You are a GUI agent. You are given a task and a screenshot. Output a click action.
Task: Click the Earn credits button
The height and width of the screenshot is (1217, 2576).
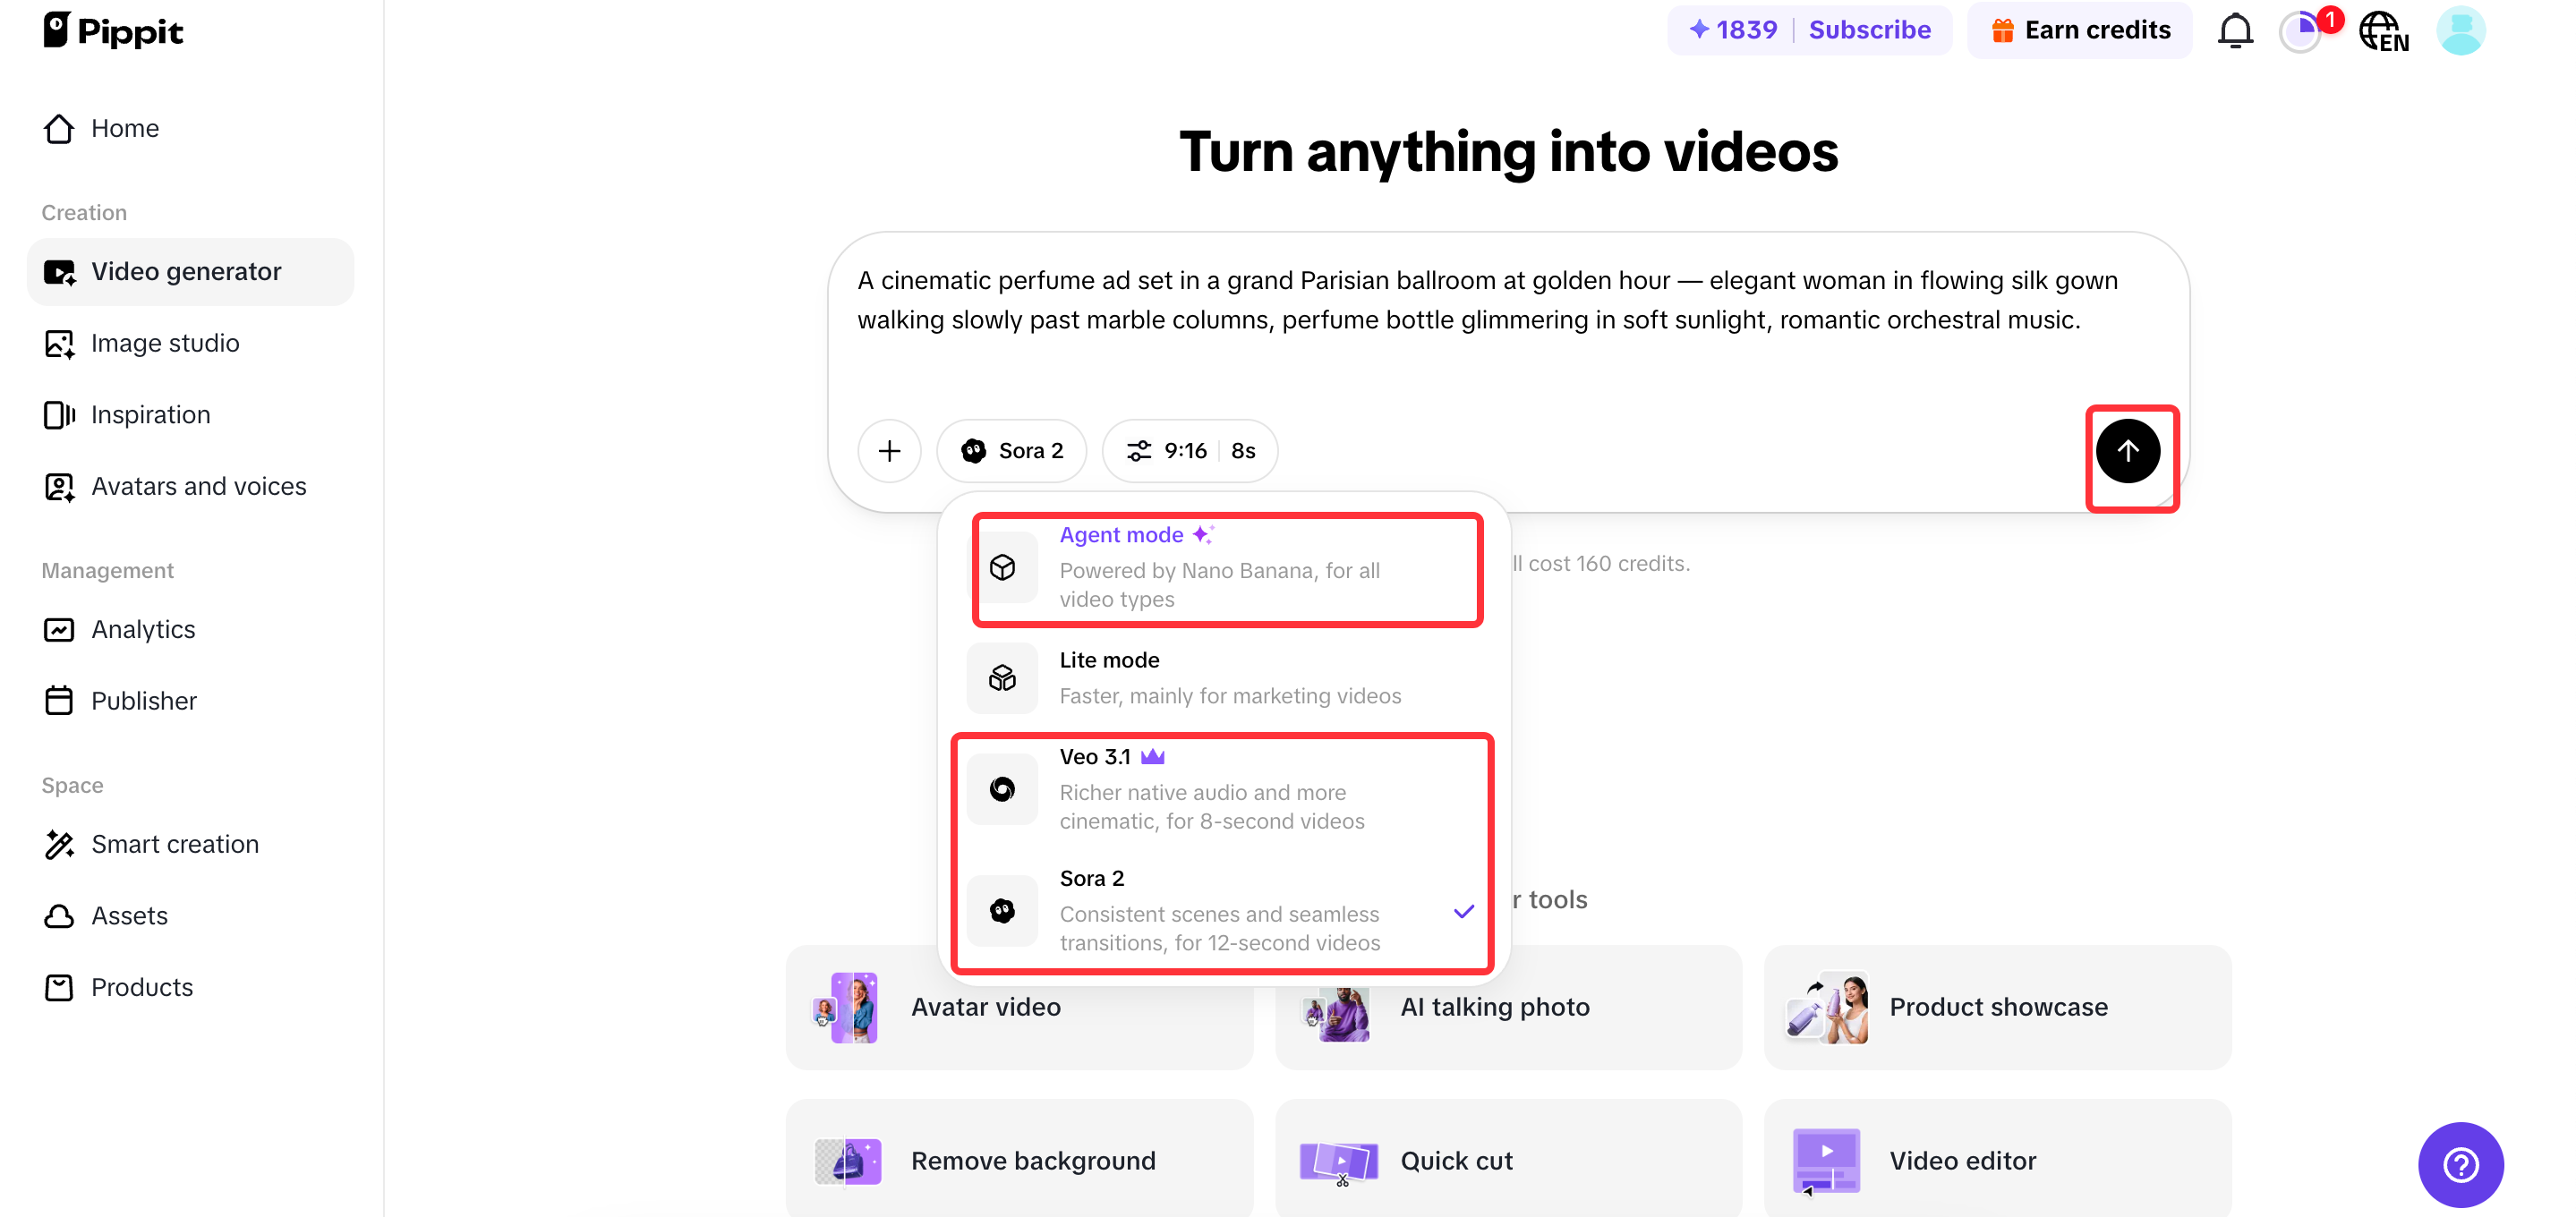coord(2080,30)
